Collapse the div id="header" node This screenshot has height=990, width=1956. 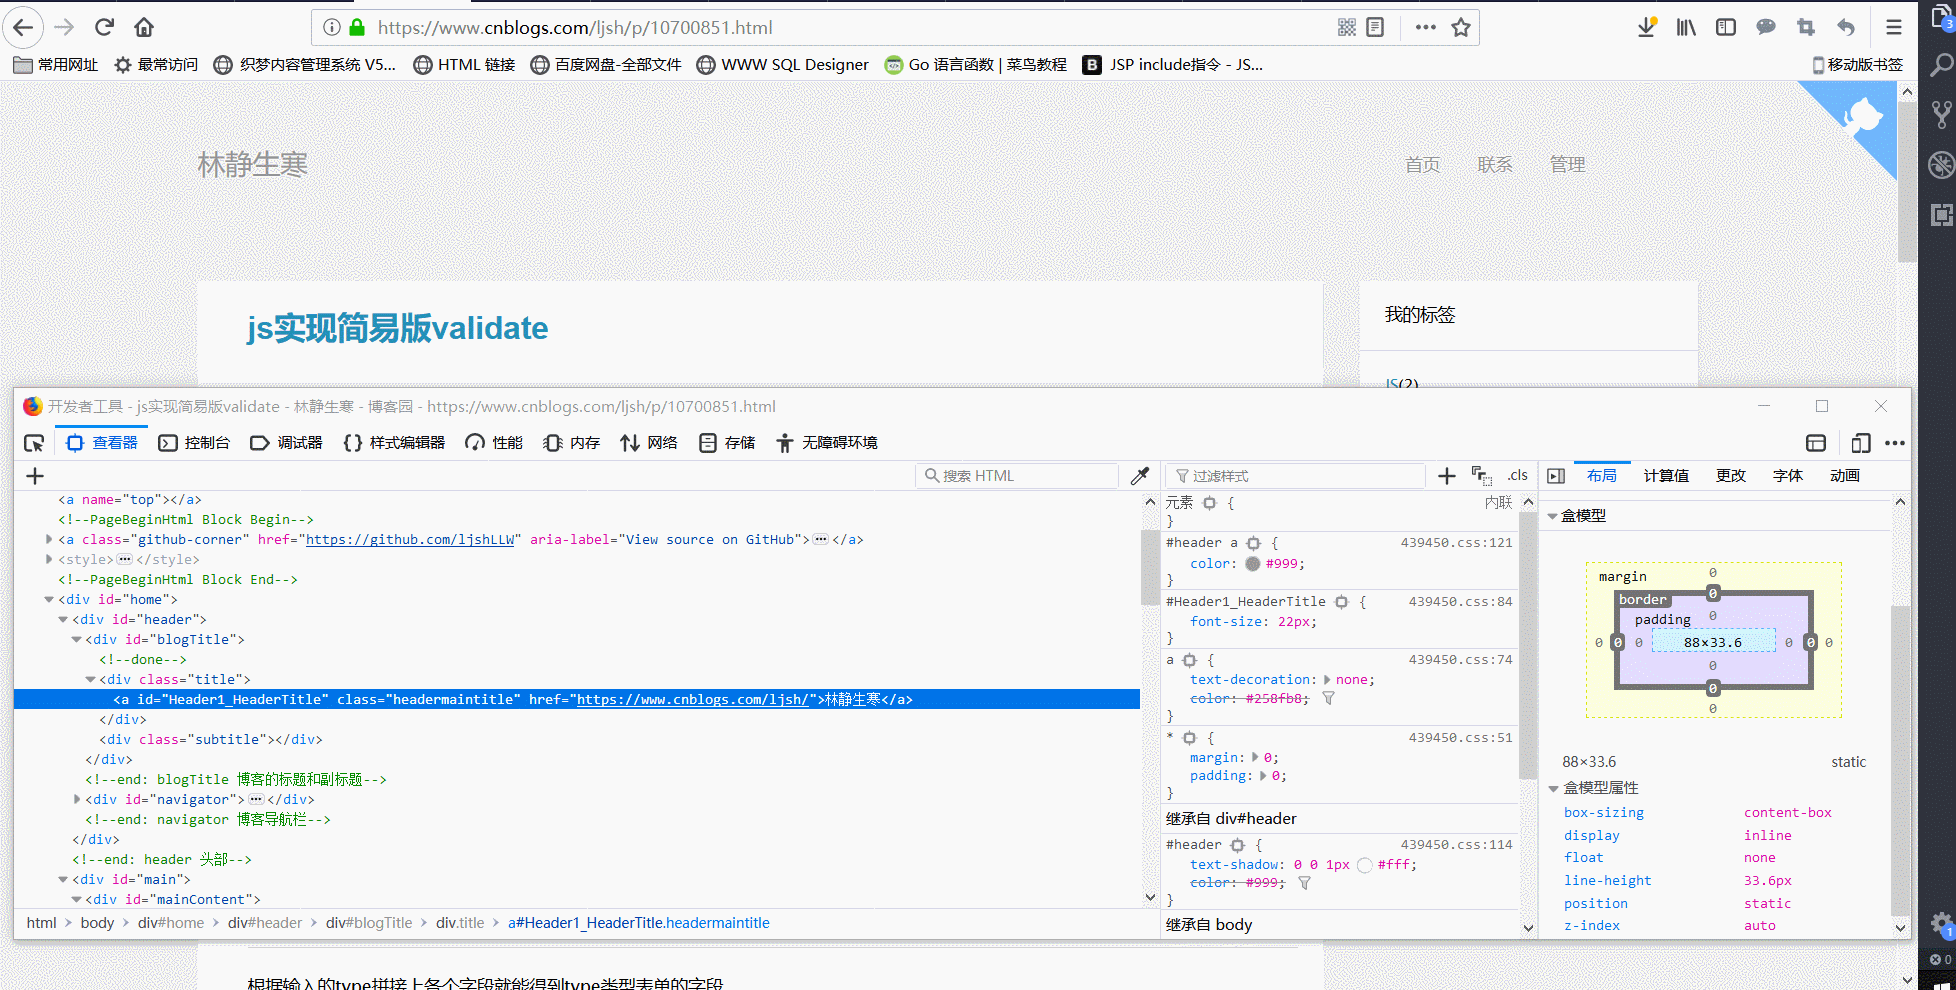pyautogui.click(x=63, y=620)
